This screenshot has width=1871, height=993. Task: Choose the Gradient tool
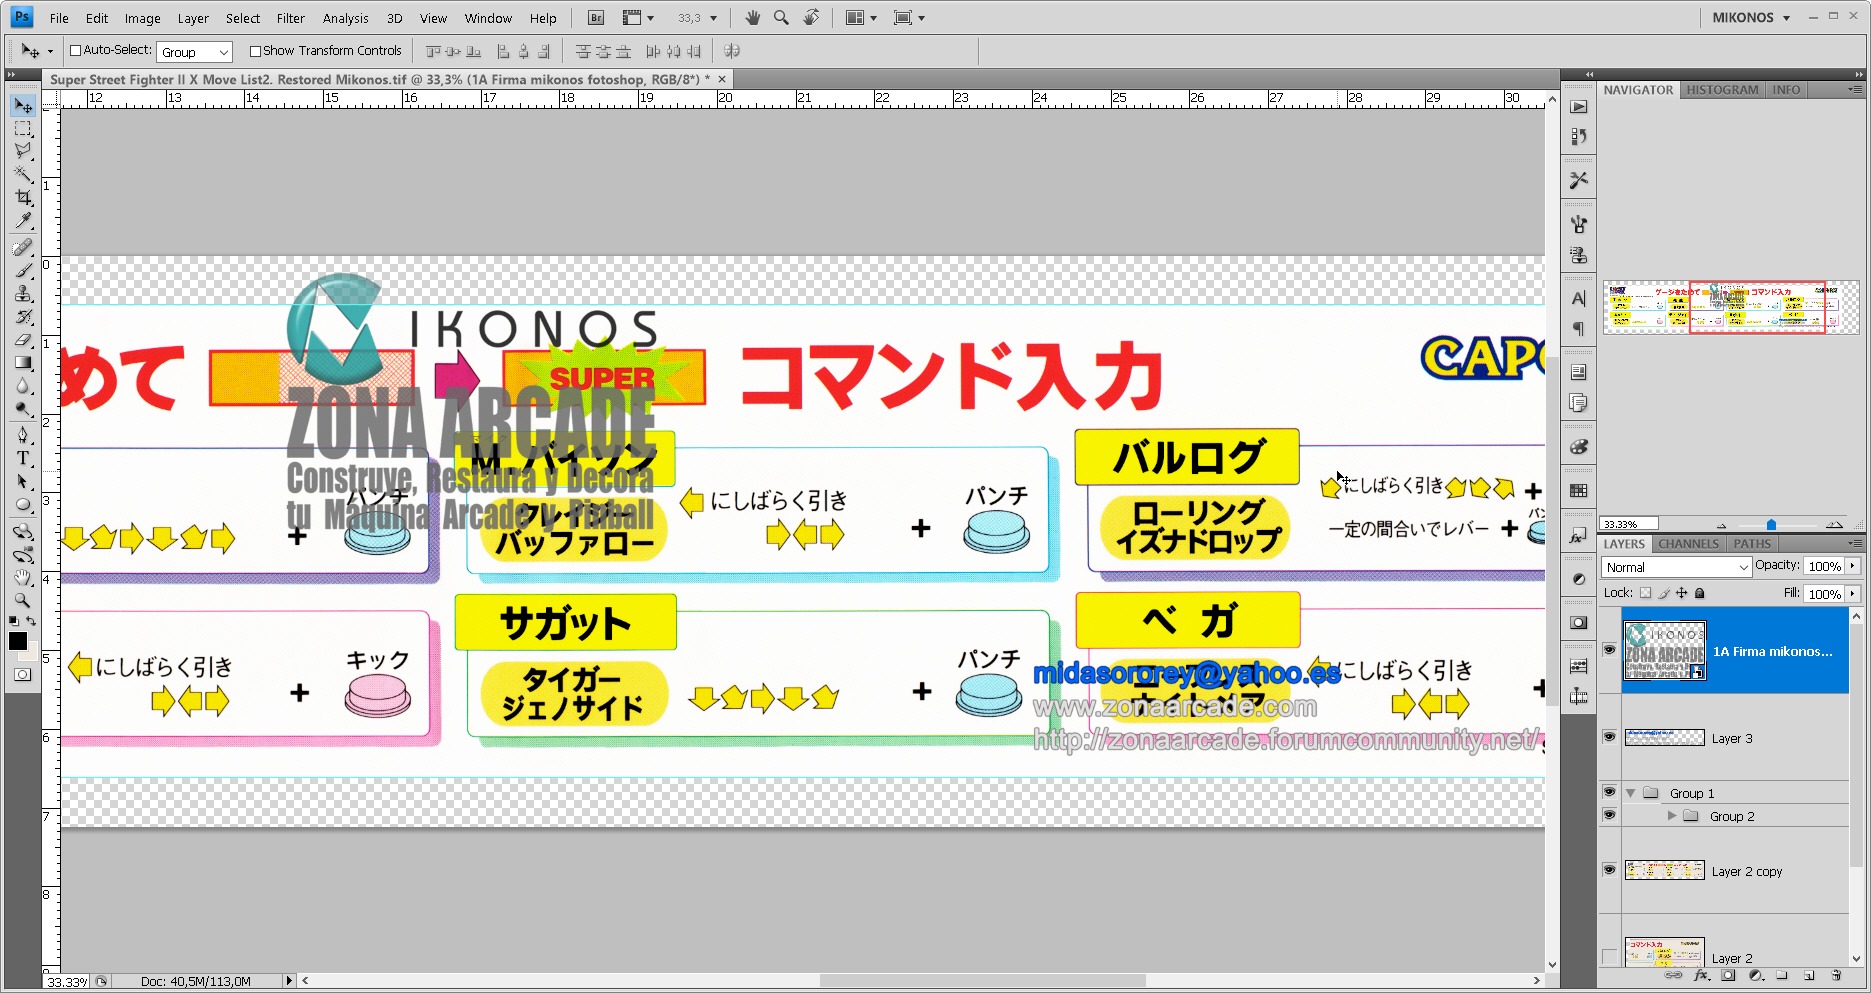tap(23, 364)
